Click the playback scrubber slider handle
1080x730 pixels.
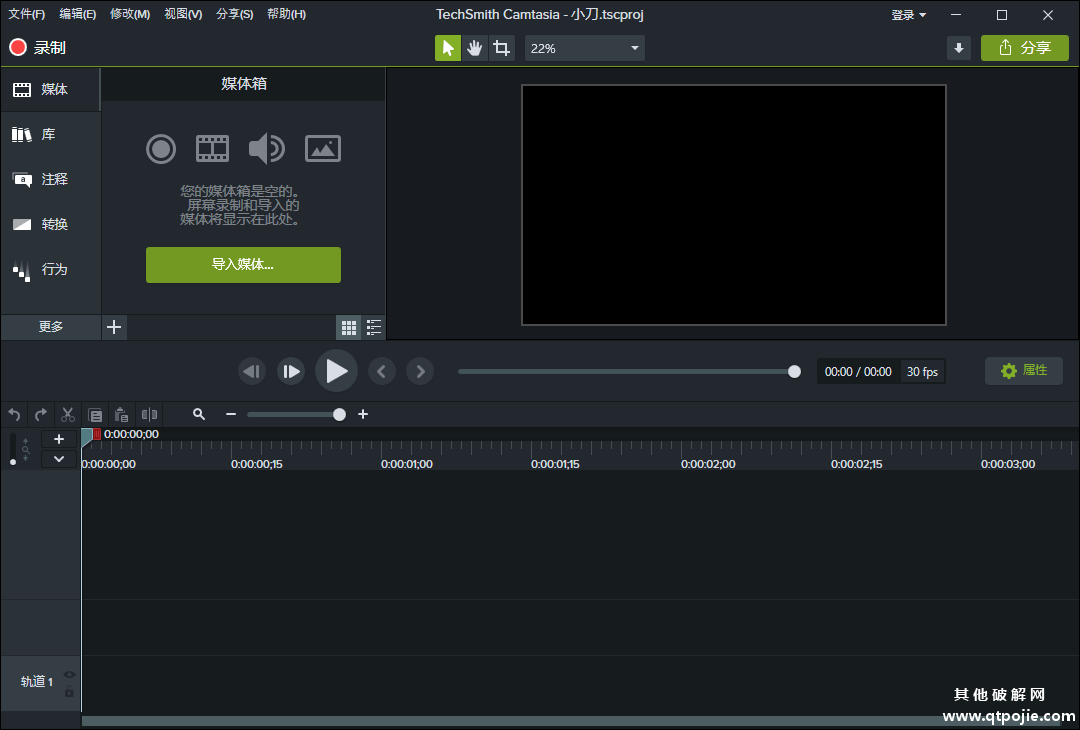pyautogui.click(x=794, y=372)
